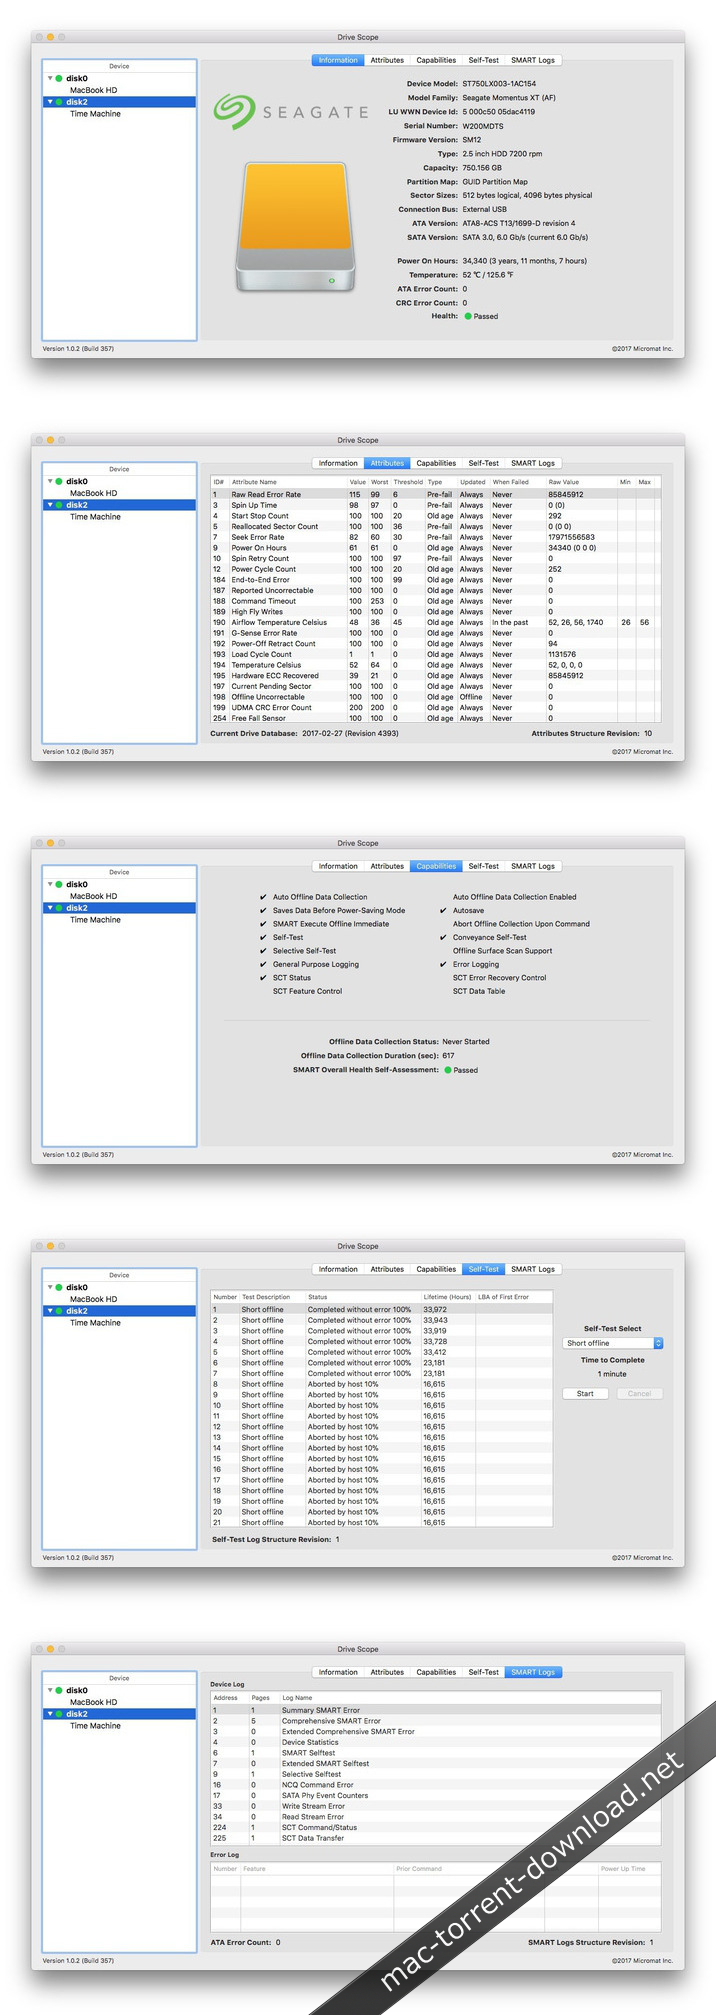Toggle the Saves Data Before Power-Saving Mode checkmark
This screenshot has height=2015, width=716.
point(263,911)
